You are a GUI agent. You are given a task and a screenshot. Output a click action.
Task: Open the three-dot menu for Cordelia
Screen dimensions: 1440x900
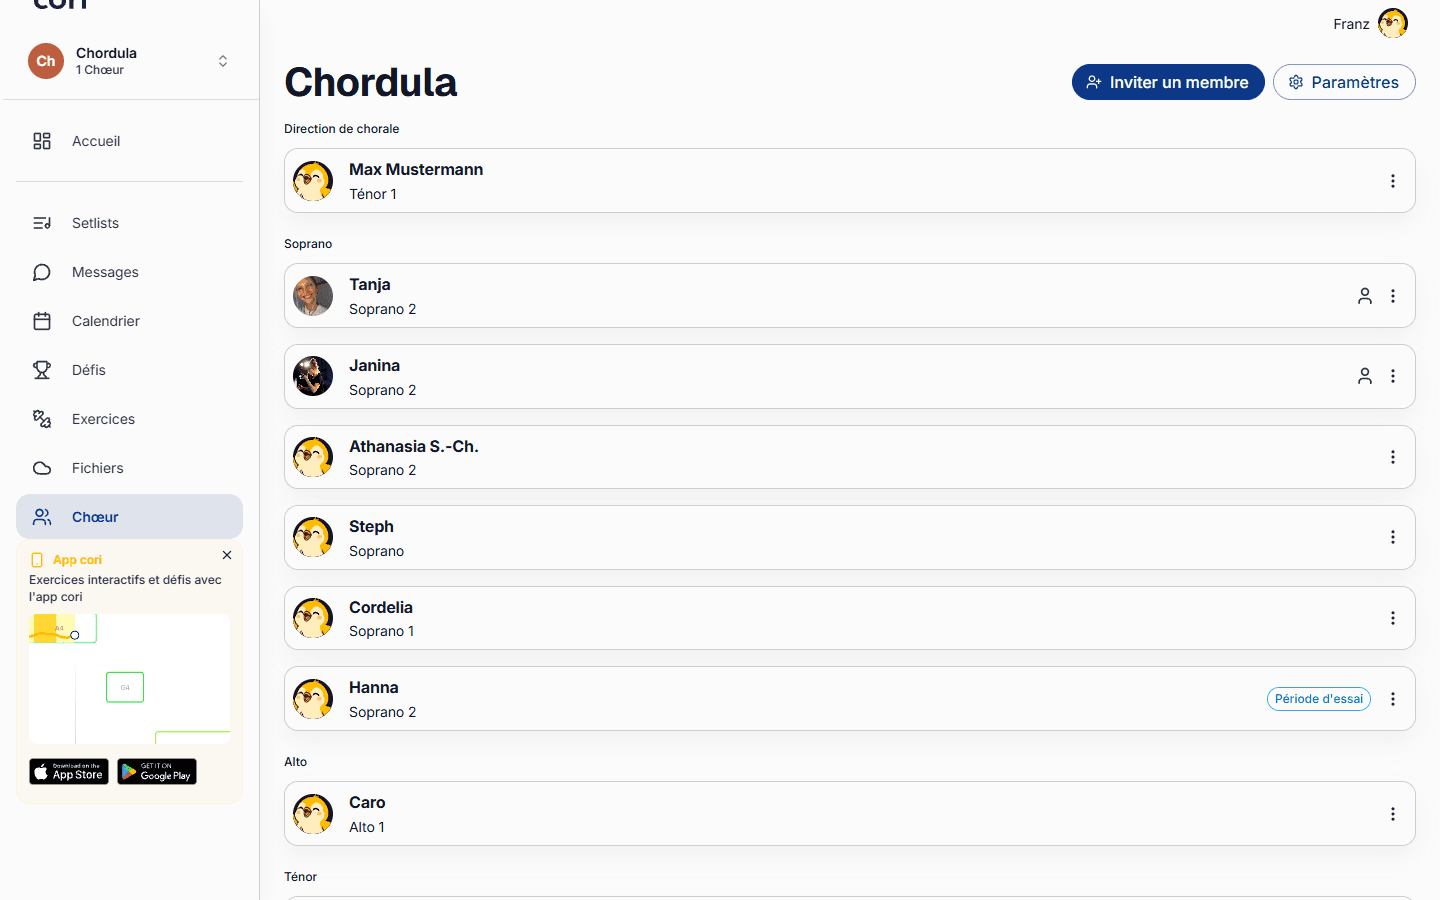click(x=1393, y=618)
